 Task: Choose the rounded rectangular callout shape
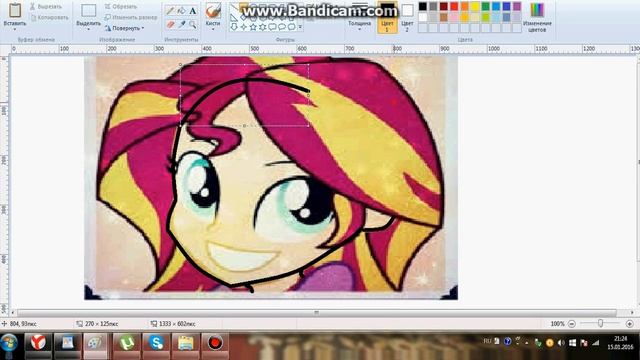(272, 27)
